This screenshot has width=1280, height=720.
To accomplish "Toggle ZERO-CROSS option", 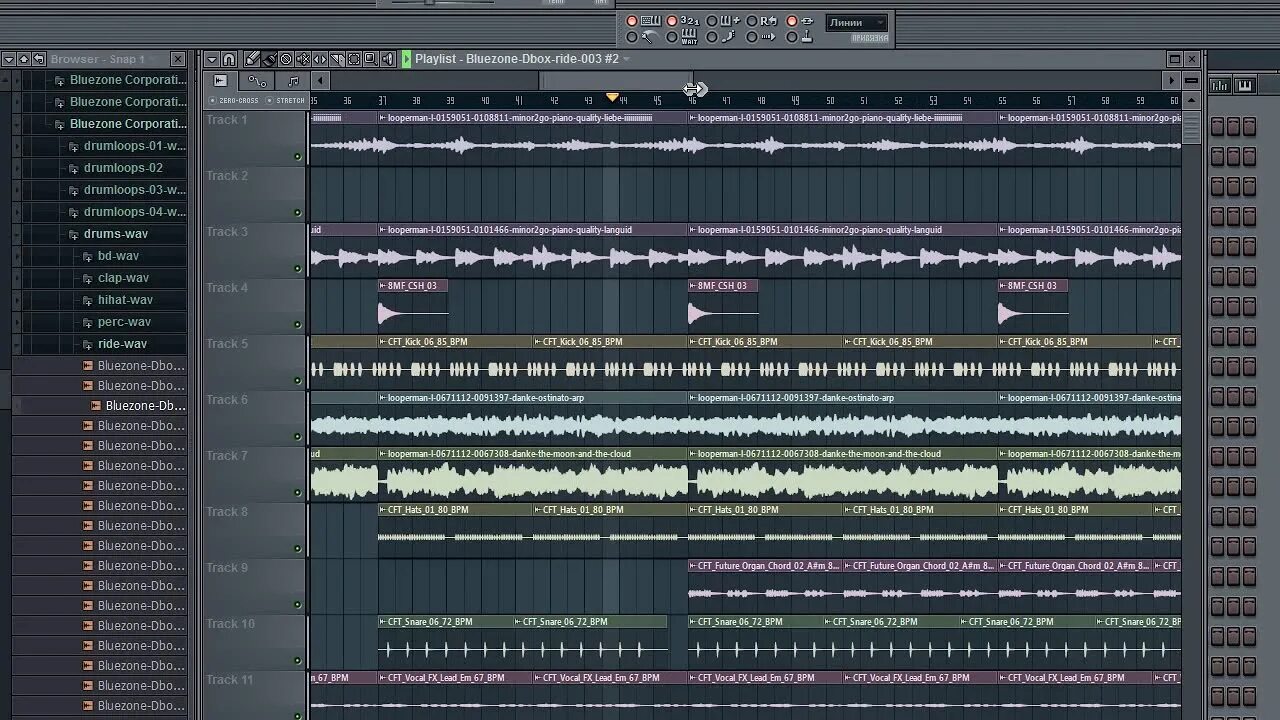I will [x=234, y=100].
